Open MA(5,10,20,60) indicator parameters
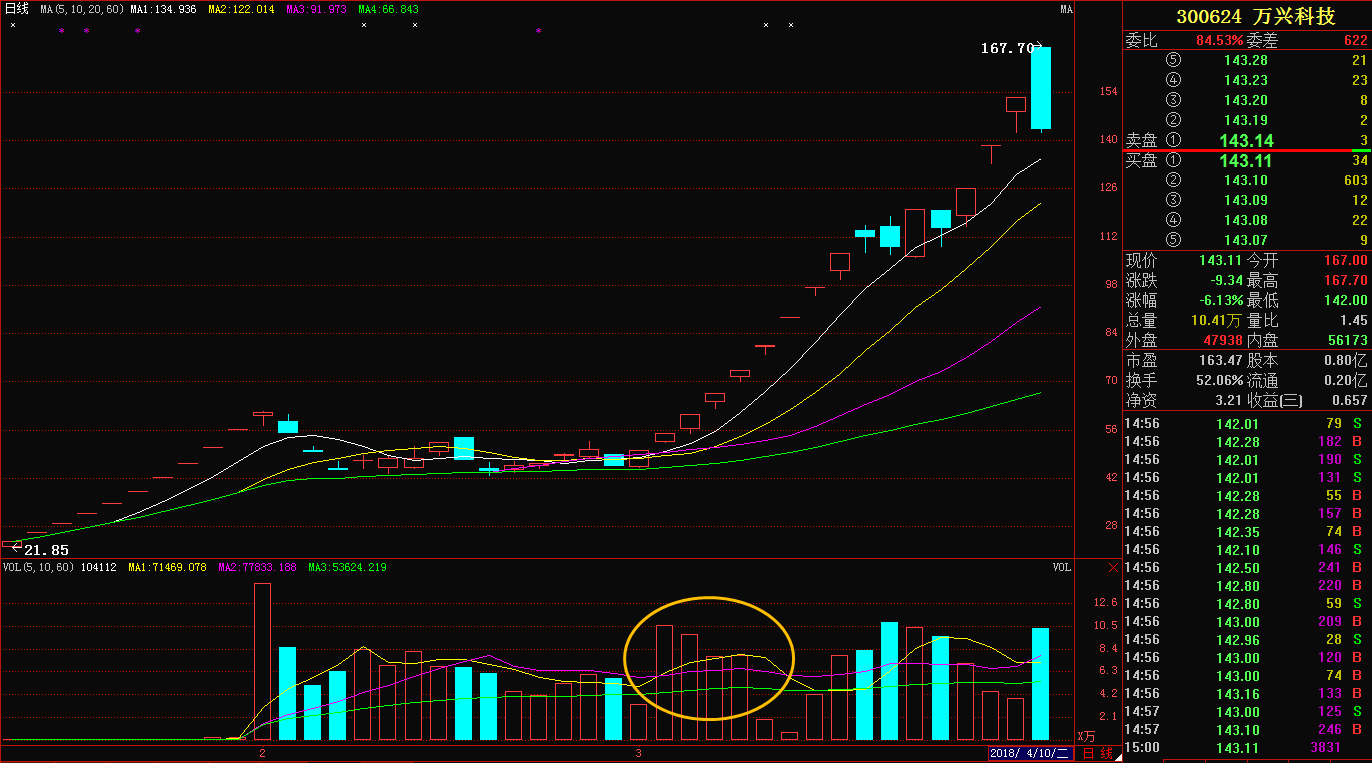The height and width of the screenshot is (763, 1372). (82, 9)
